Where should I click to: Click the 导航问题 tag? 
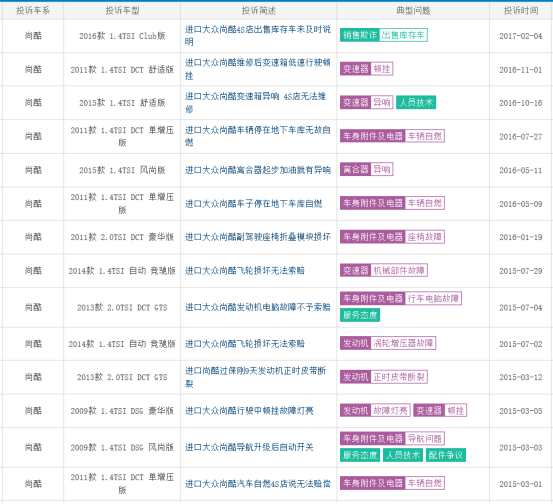(x=425, y=438)
